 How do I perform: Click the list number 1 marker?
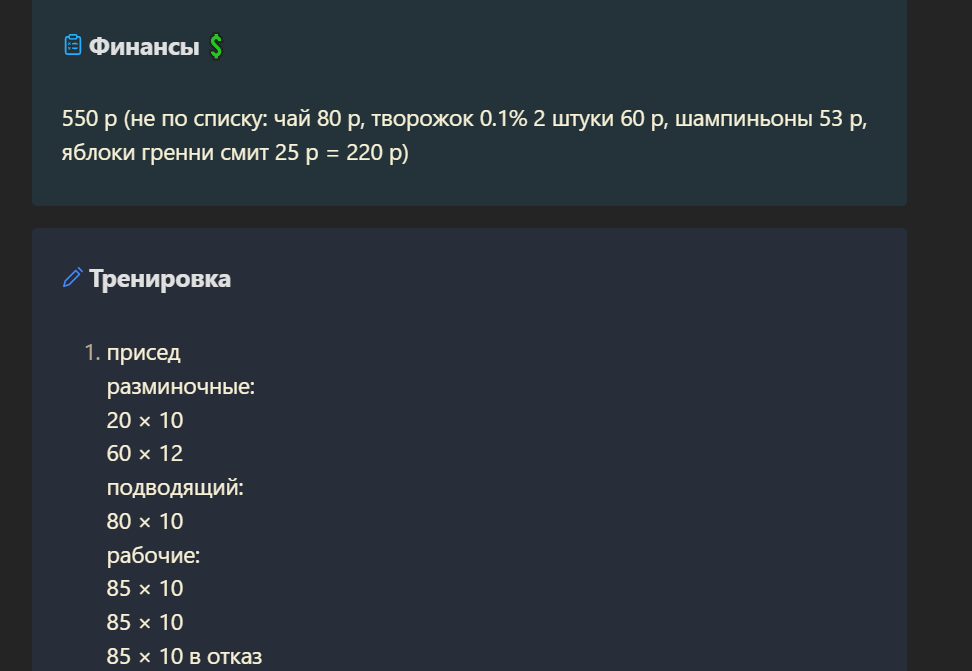(92, 352)
